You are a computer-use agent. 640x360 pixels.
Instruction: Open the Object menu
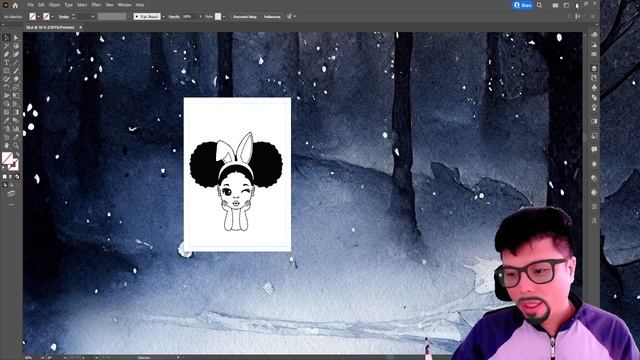pyautogui.click(x=54, y=5)
